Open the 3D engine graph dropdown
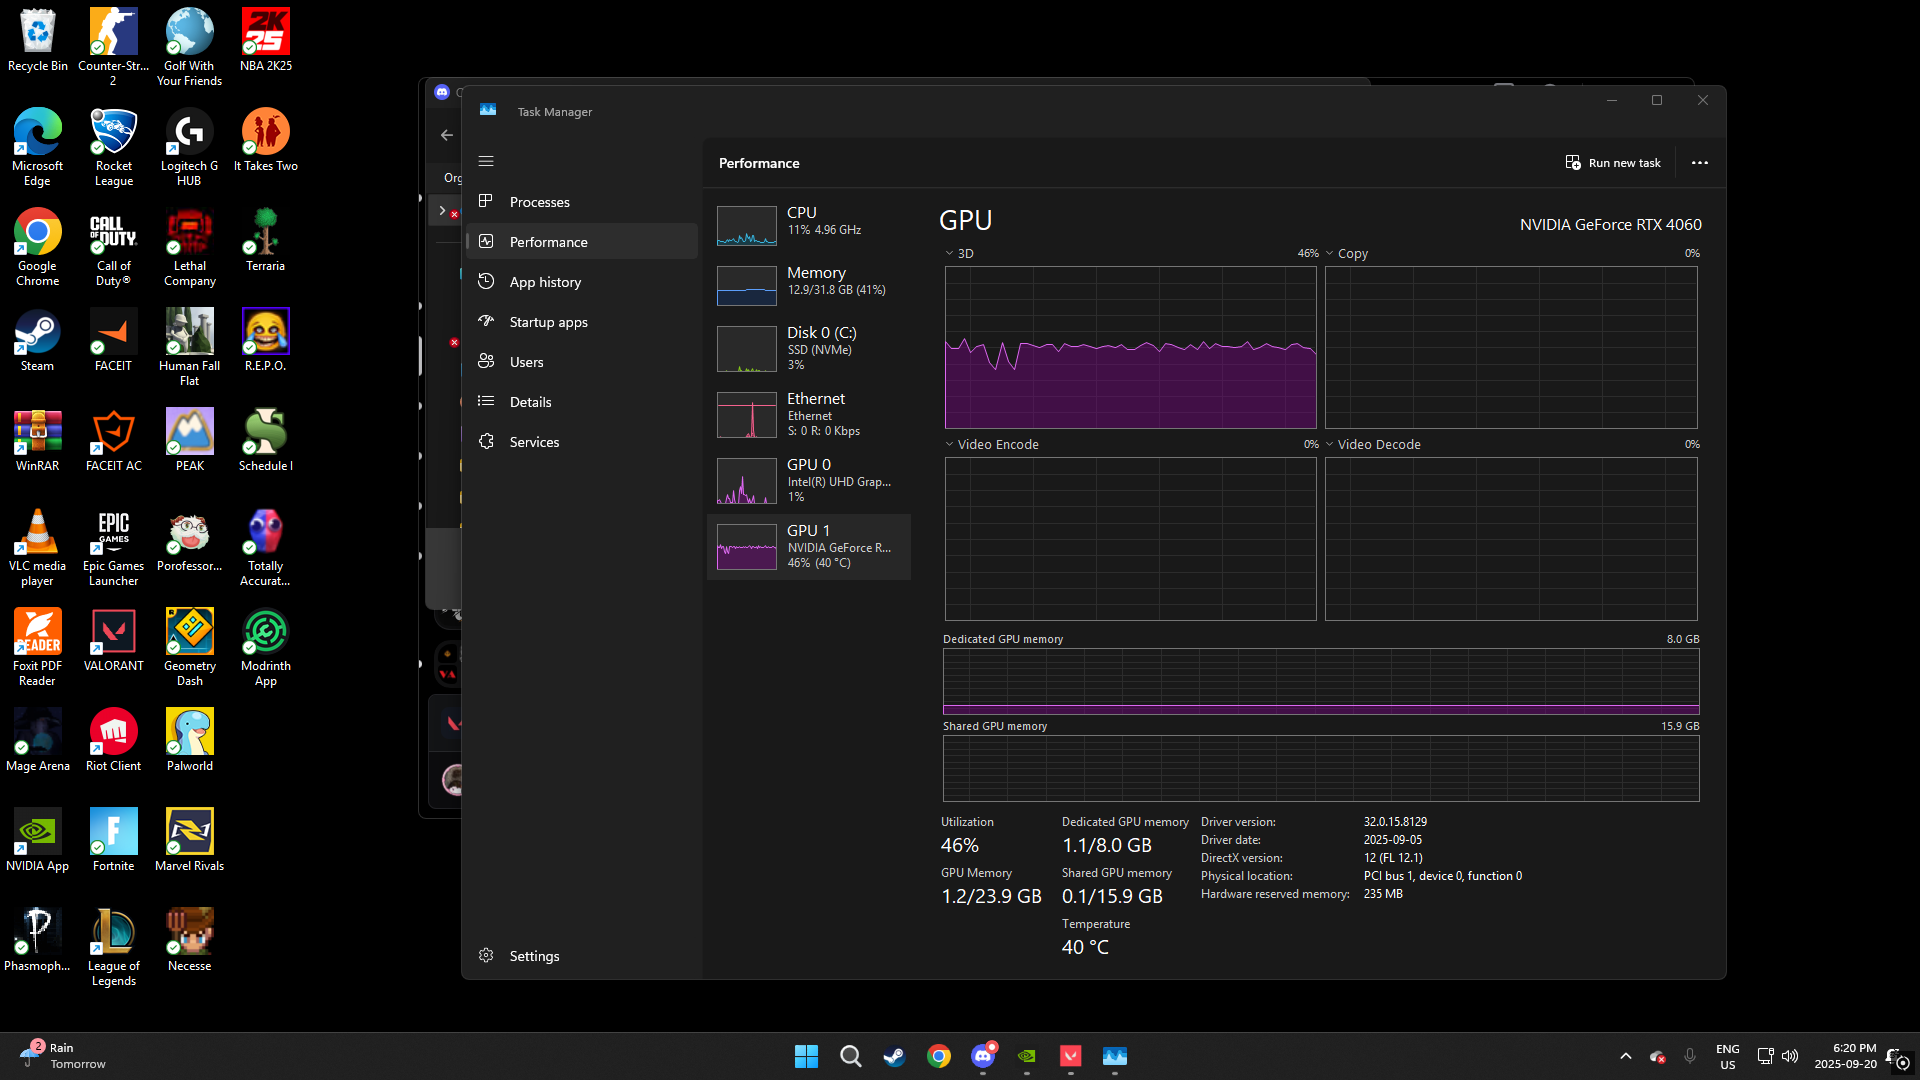 (x=950, y=253)
